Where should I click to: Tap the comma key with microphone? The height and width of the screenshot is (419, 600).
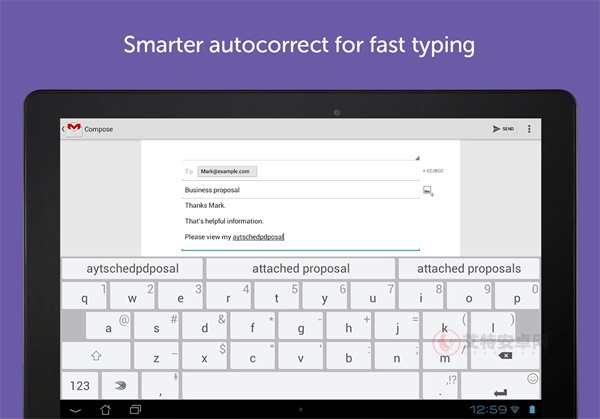point(160,385)
